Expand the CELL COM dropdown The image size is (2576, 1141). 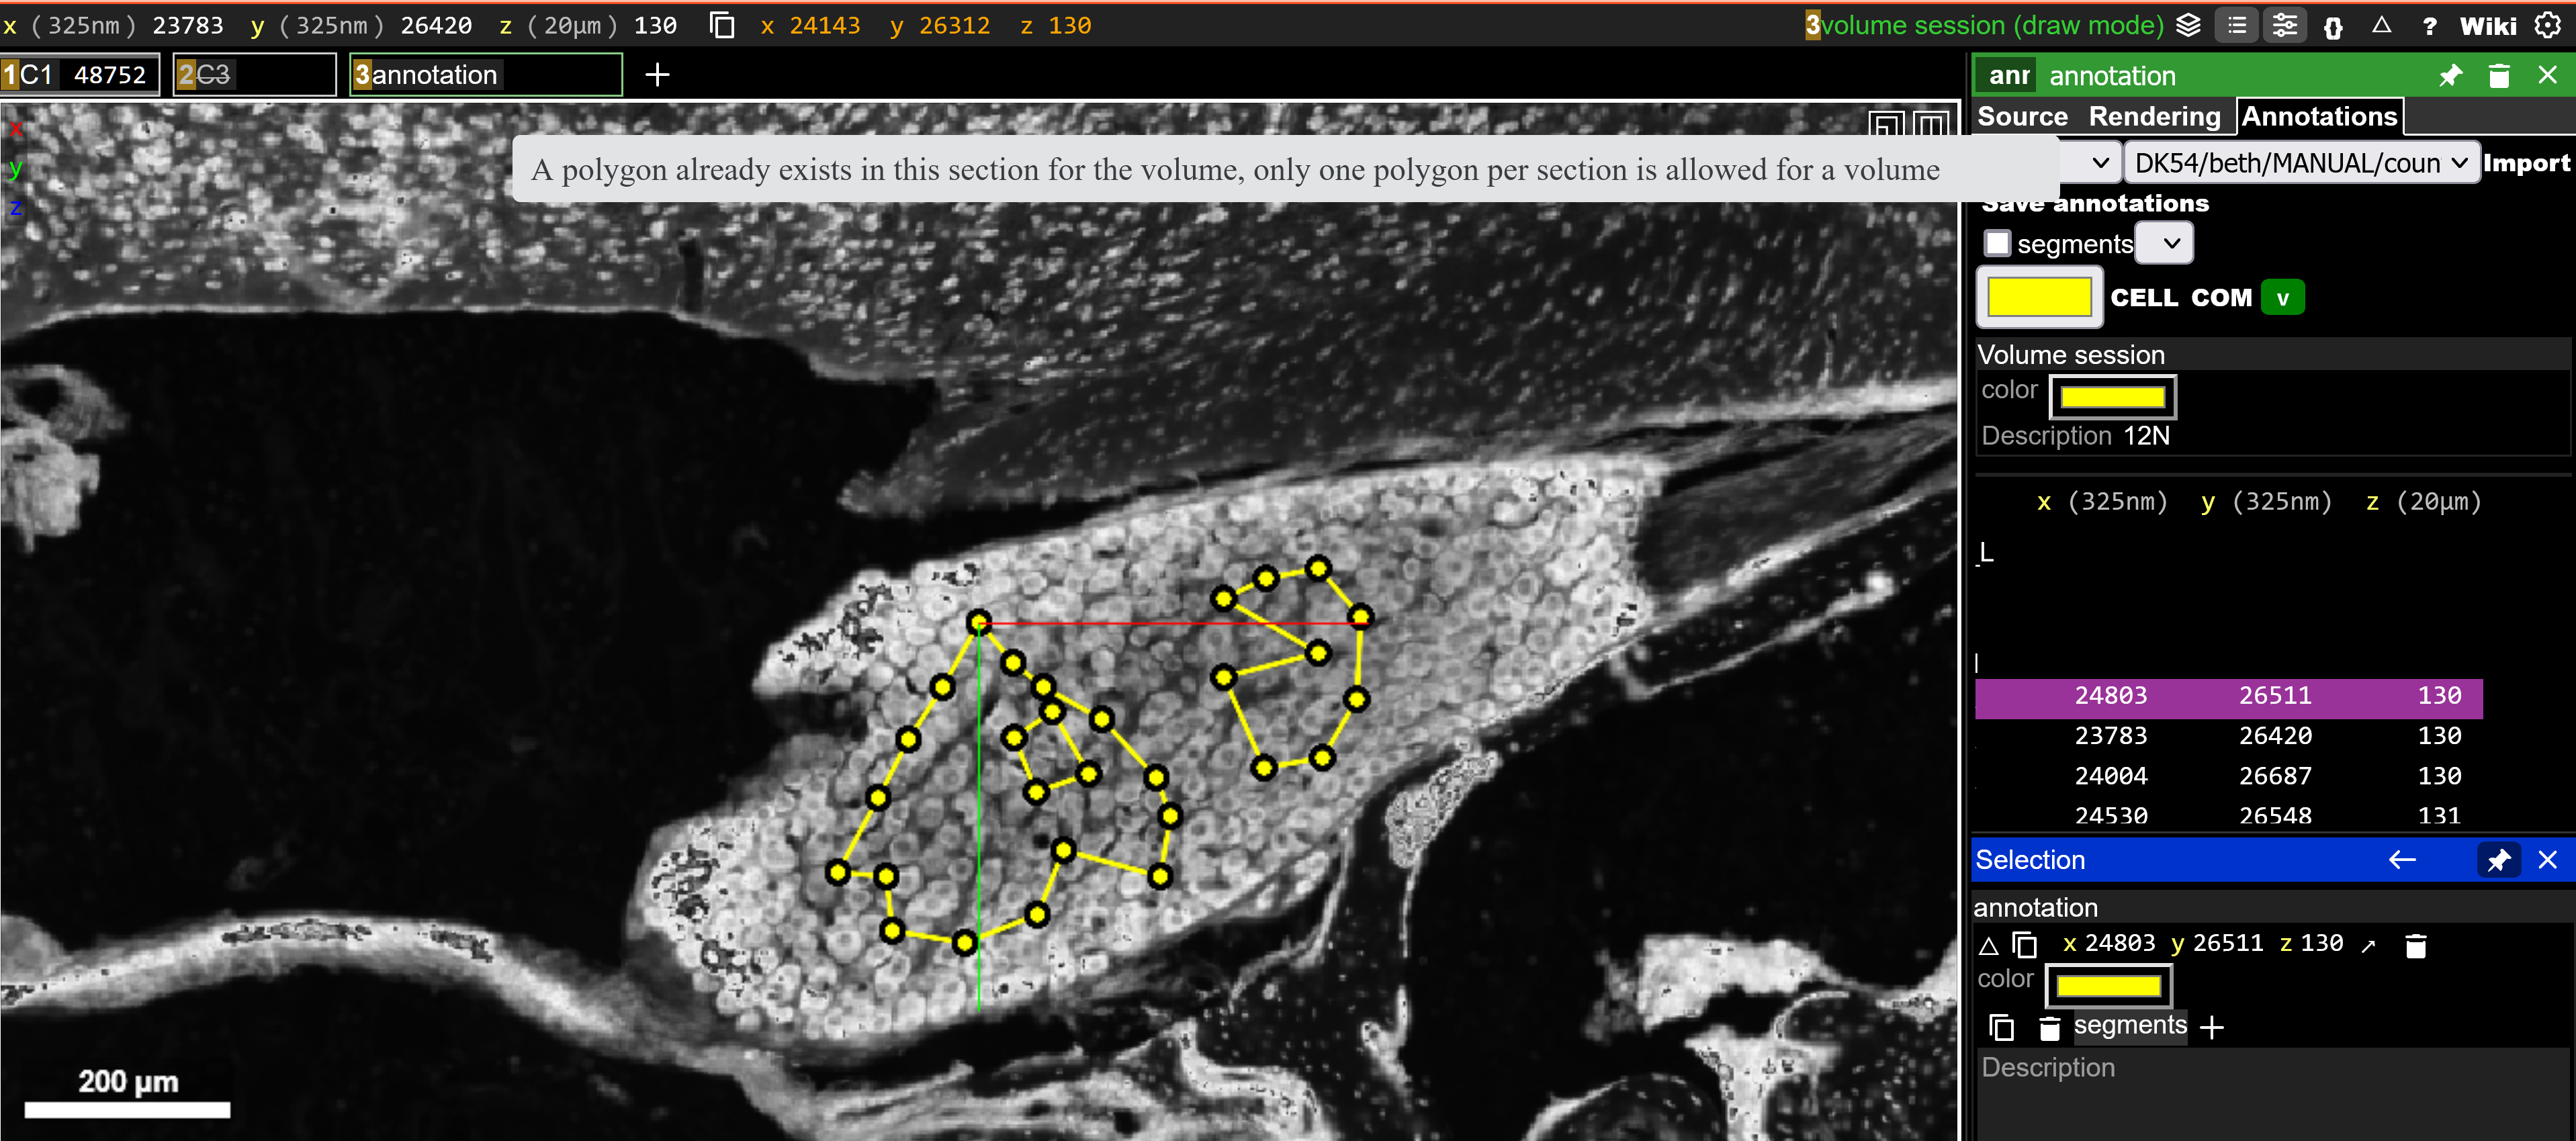2283,296
